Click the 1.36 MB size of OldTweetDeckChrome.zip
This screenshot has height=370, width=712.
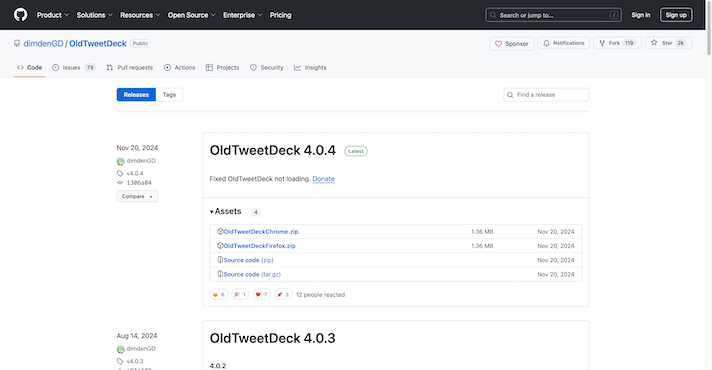482,232
